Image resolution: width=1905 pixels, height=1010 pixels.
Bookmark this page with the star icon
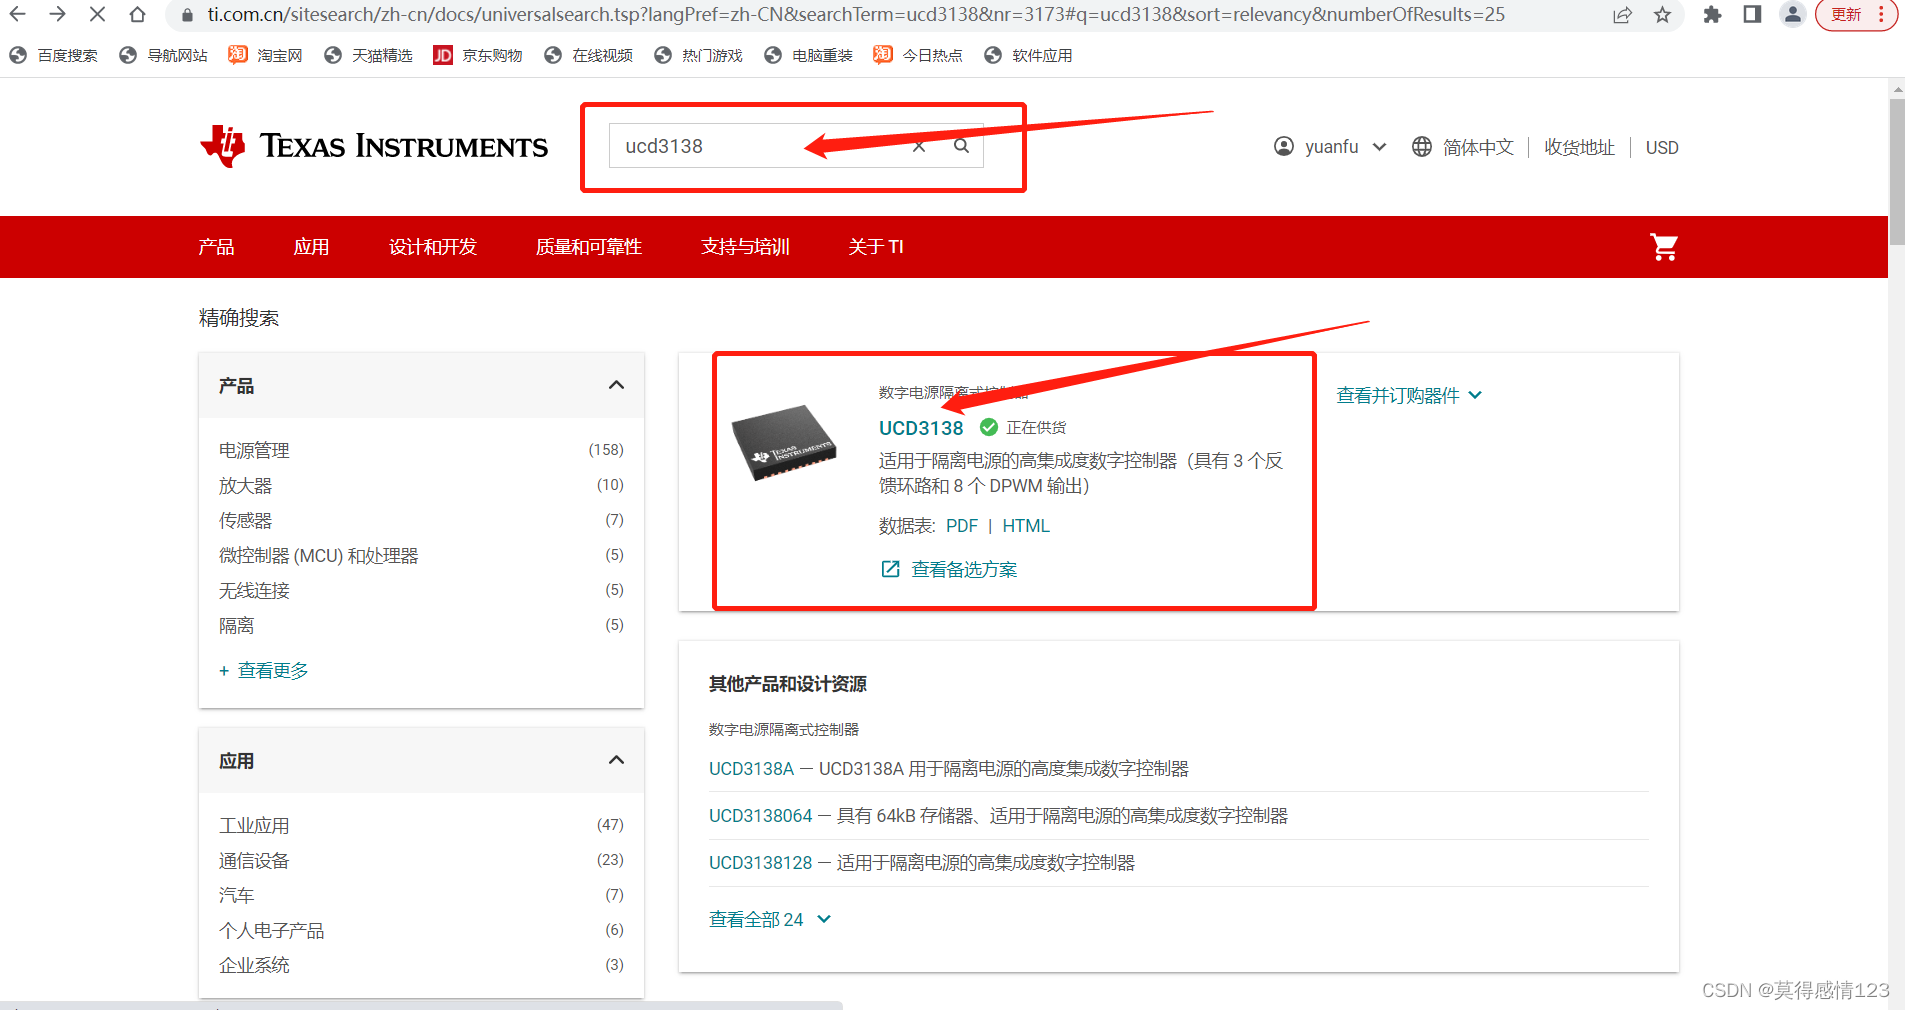(1662, 15)
